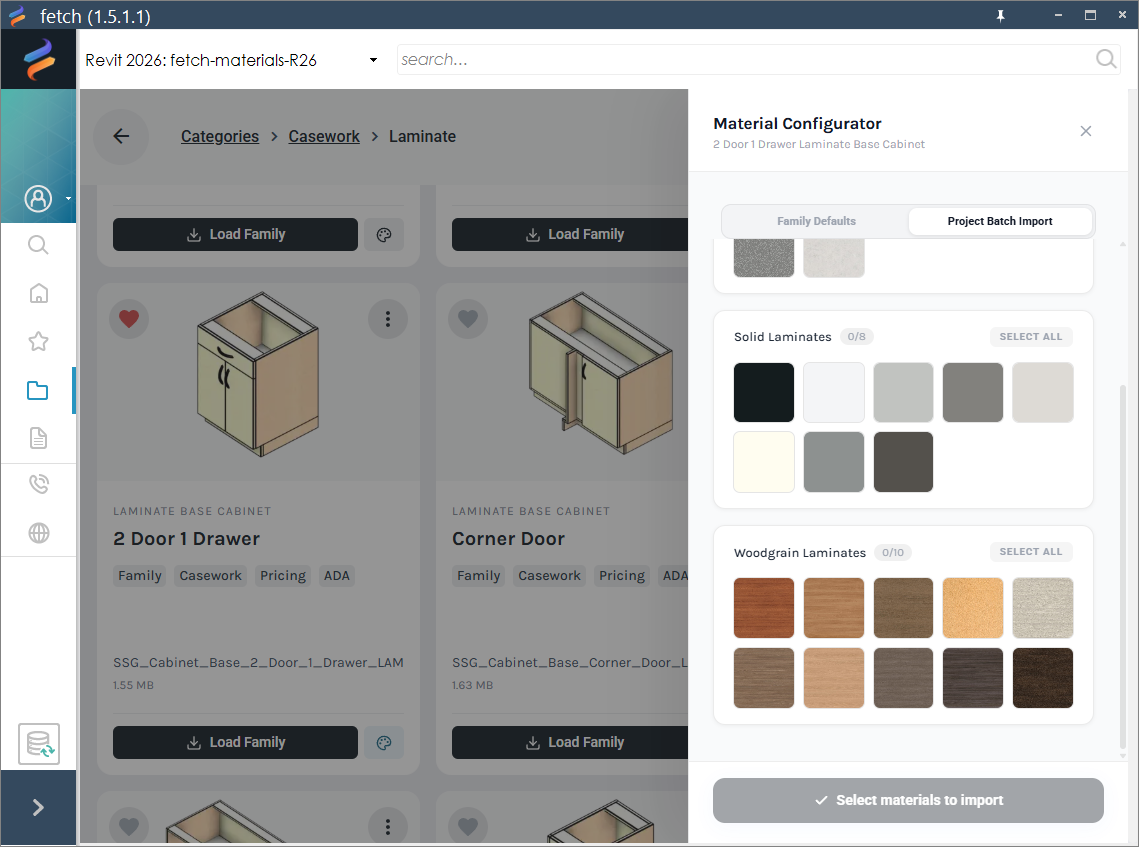Switch to Project Batch Import tab

pyautogui.click(x=1000, y=221)
